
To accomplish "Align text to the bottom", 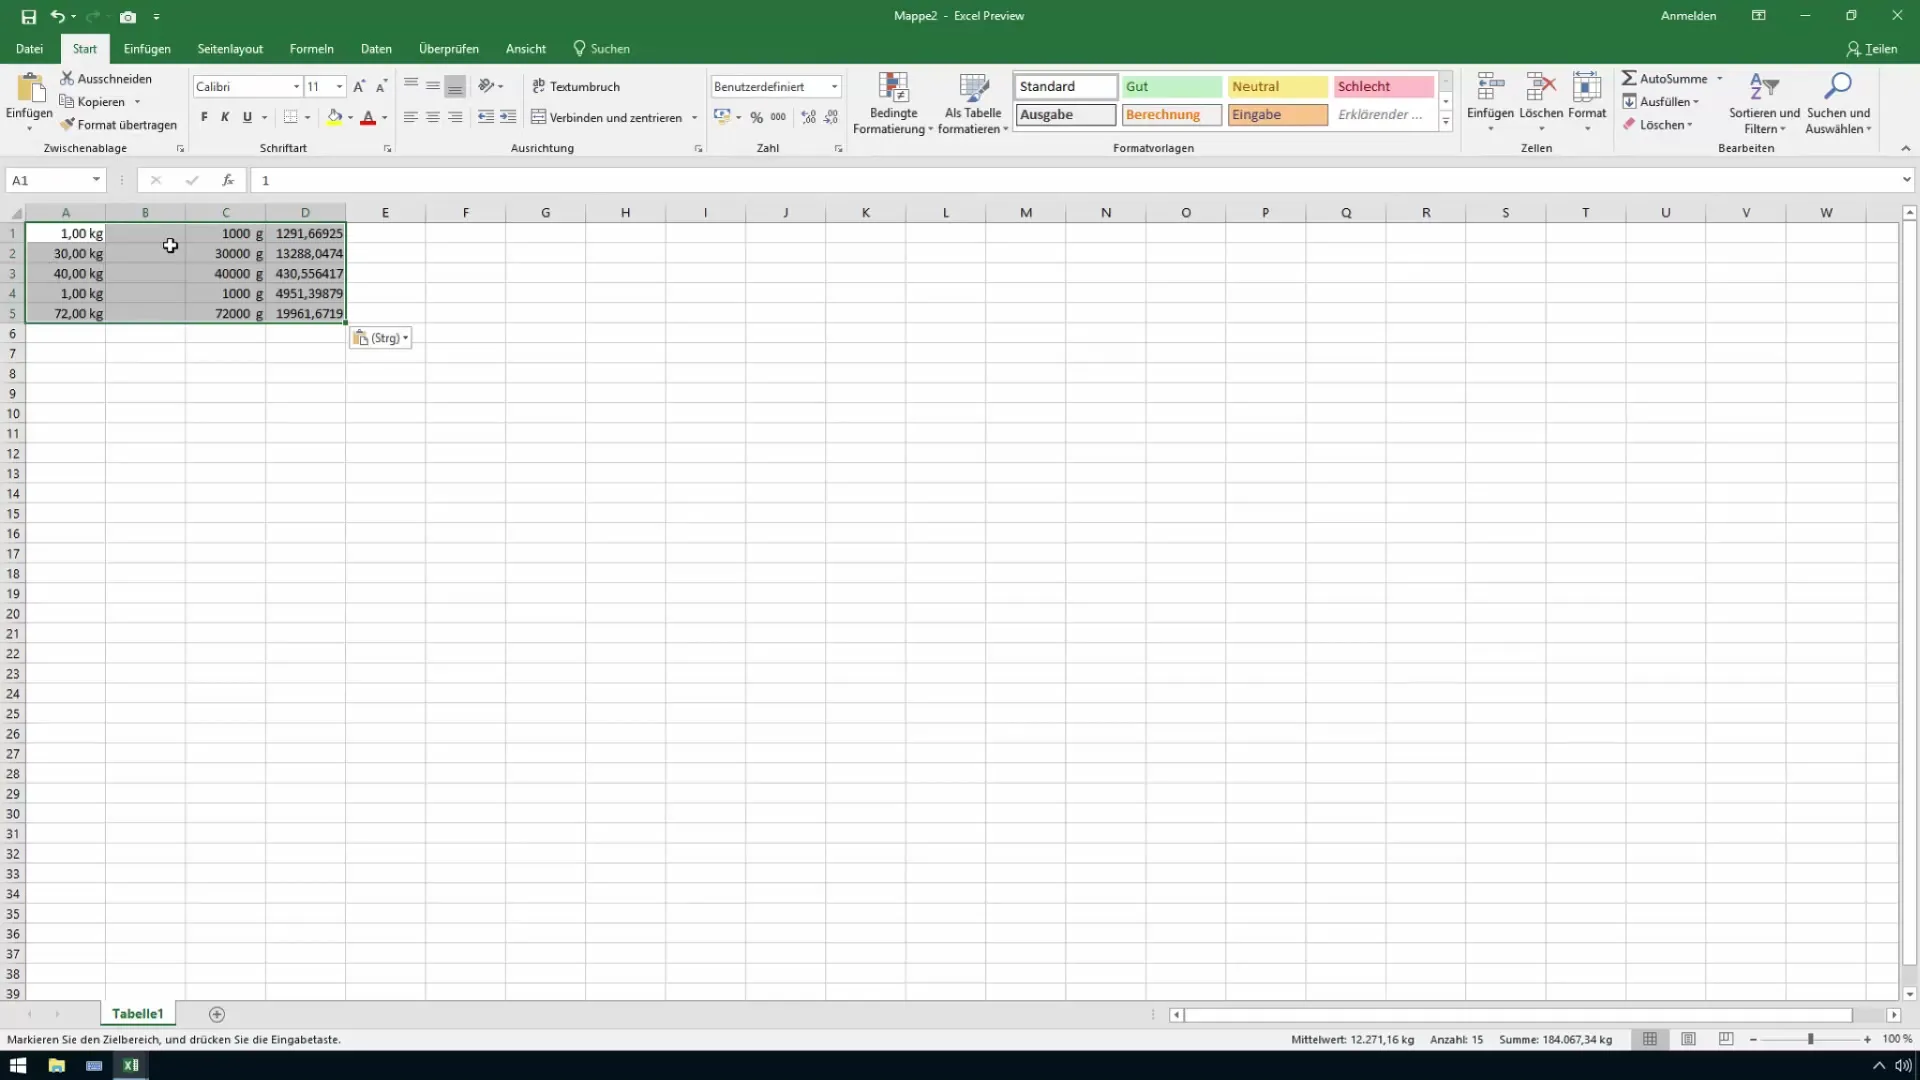I will (455, 86).
